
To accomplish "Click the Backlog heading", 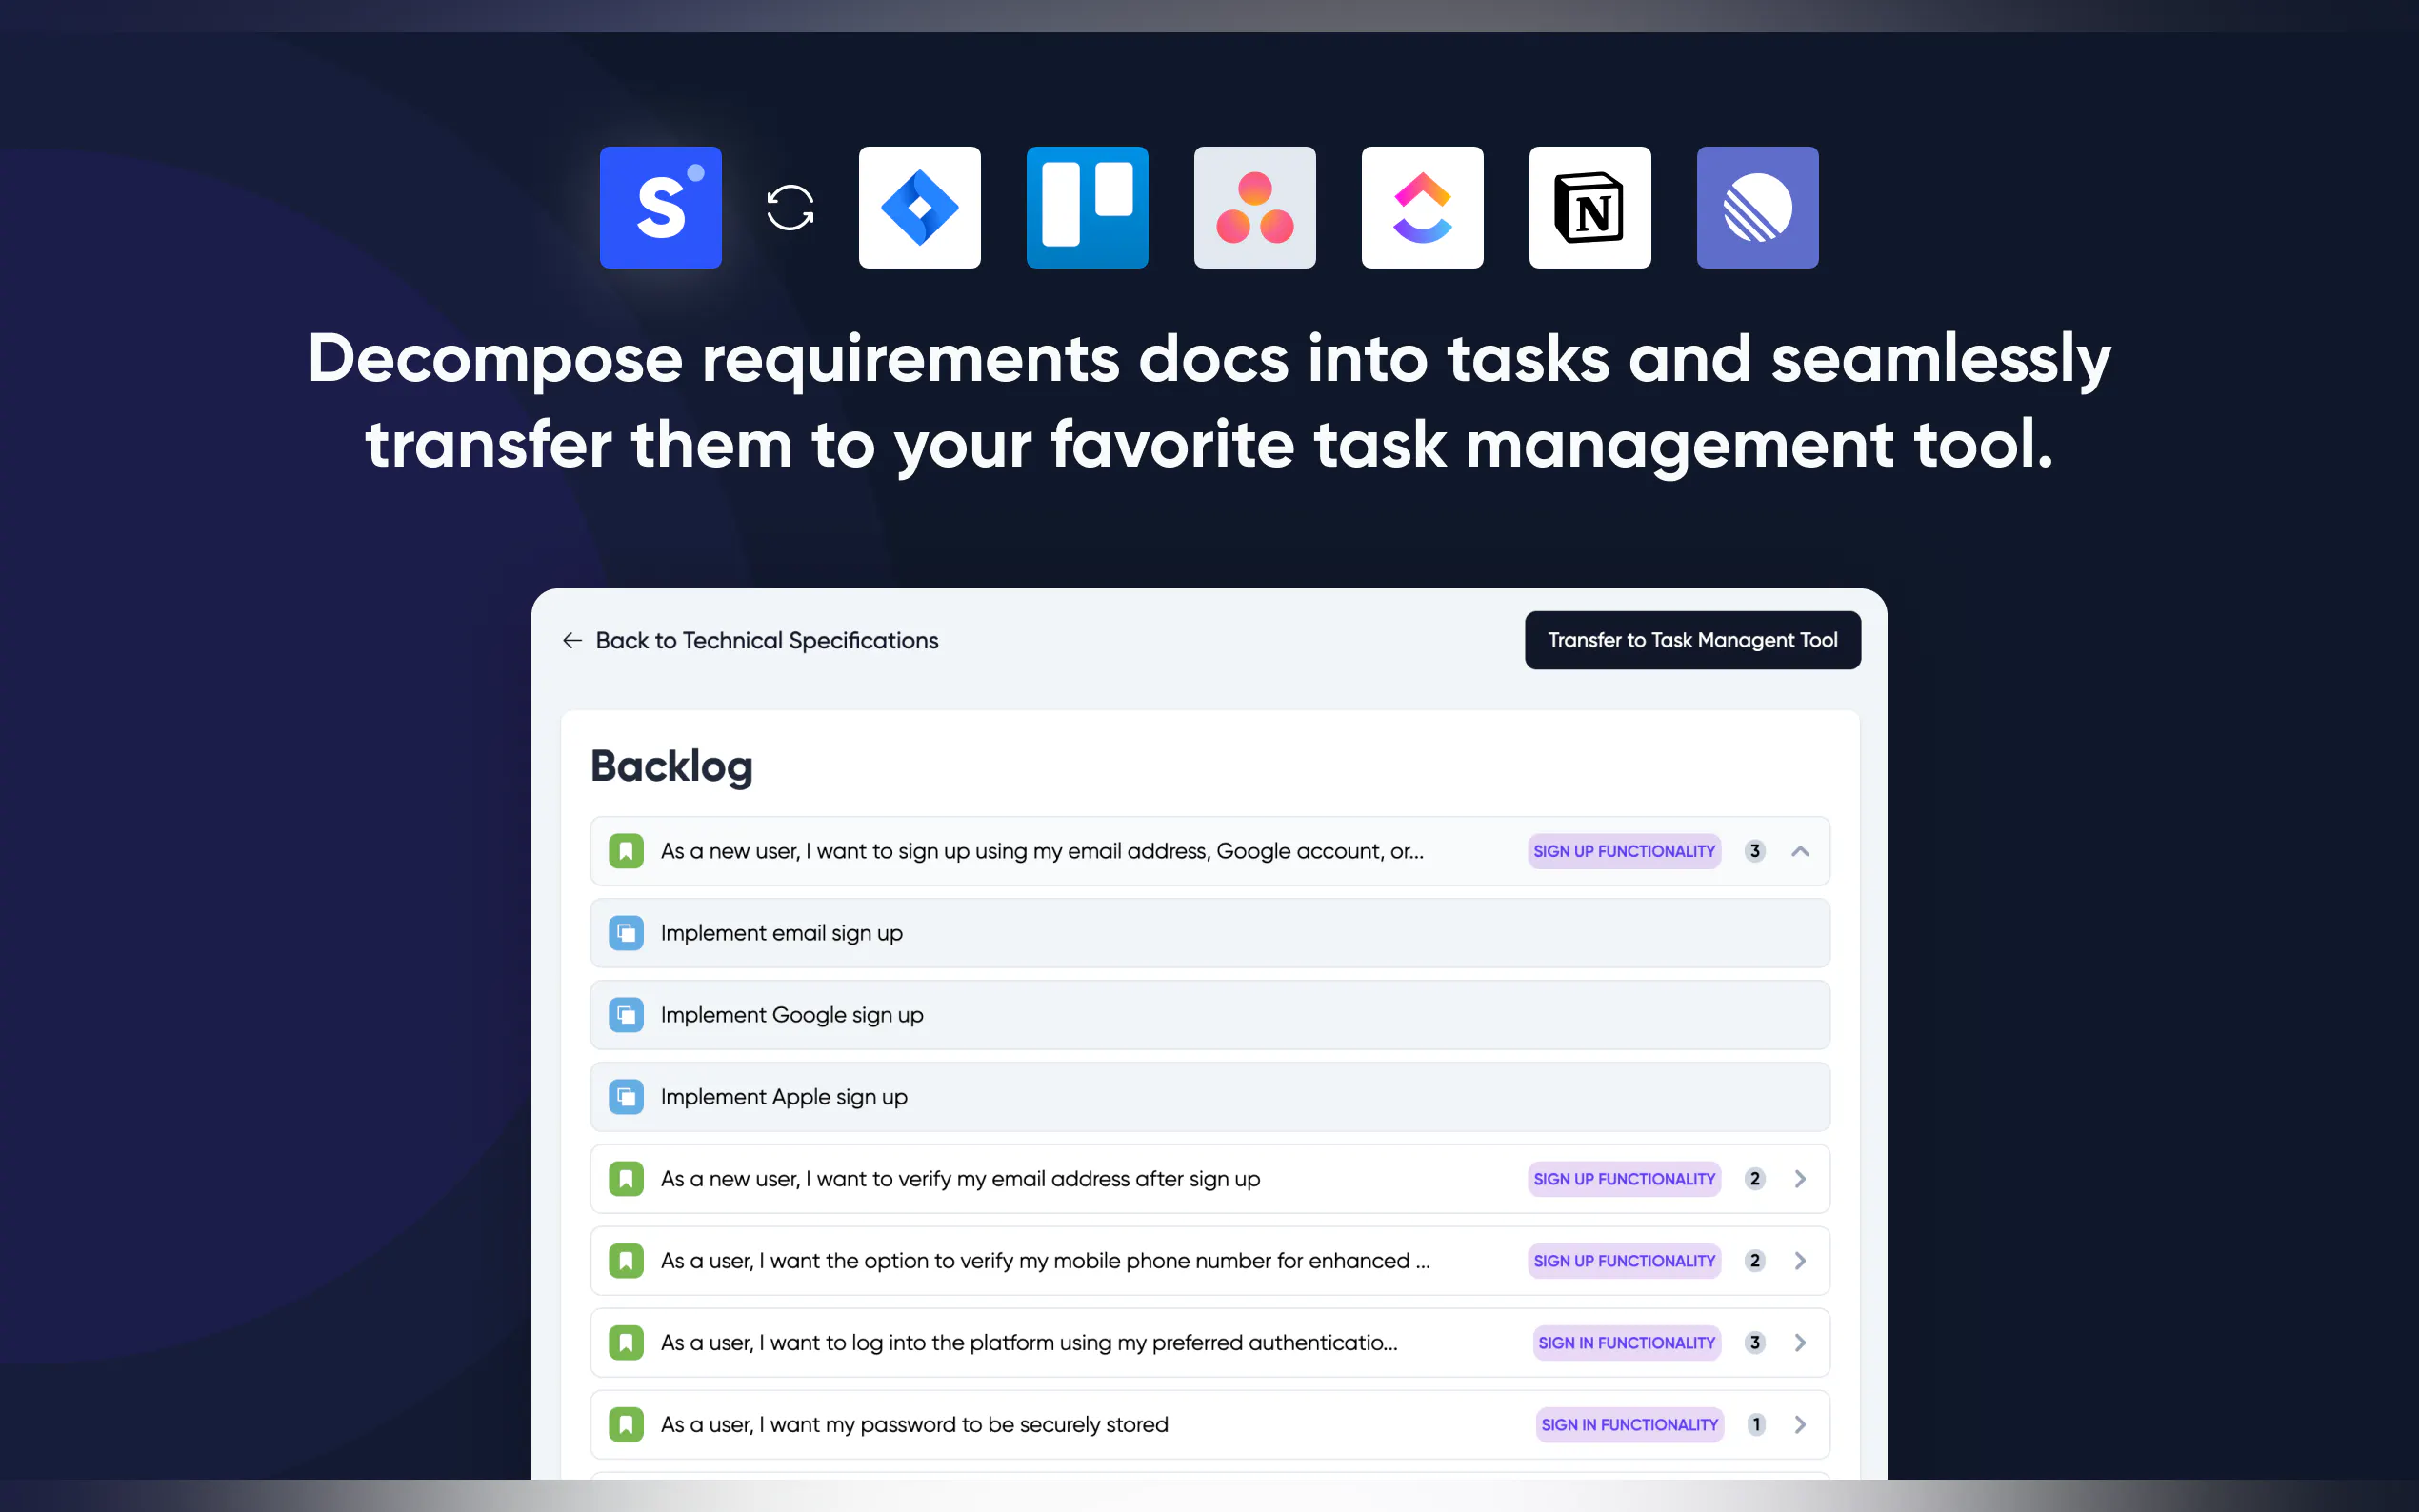I will coord(671,767).
